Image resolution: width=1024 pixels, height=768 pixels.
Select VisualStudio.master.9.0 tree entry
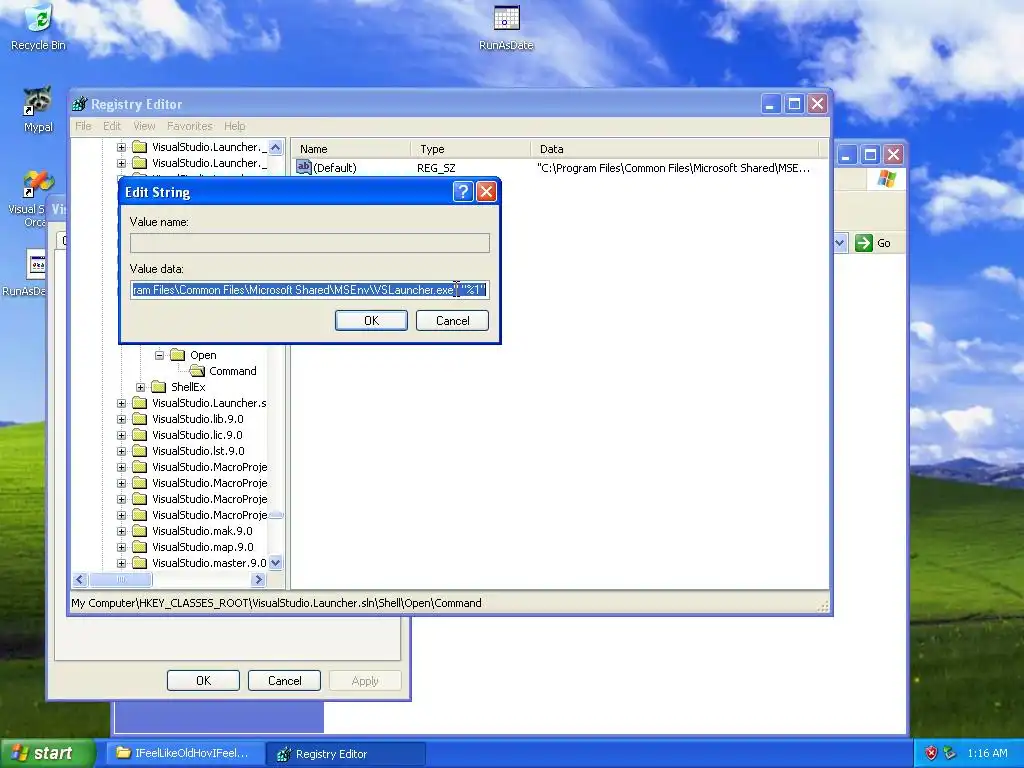[x=209, y=563]
